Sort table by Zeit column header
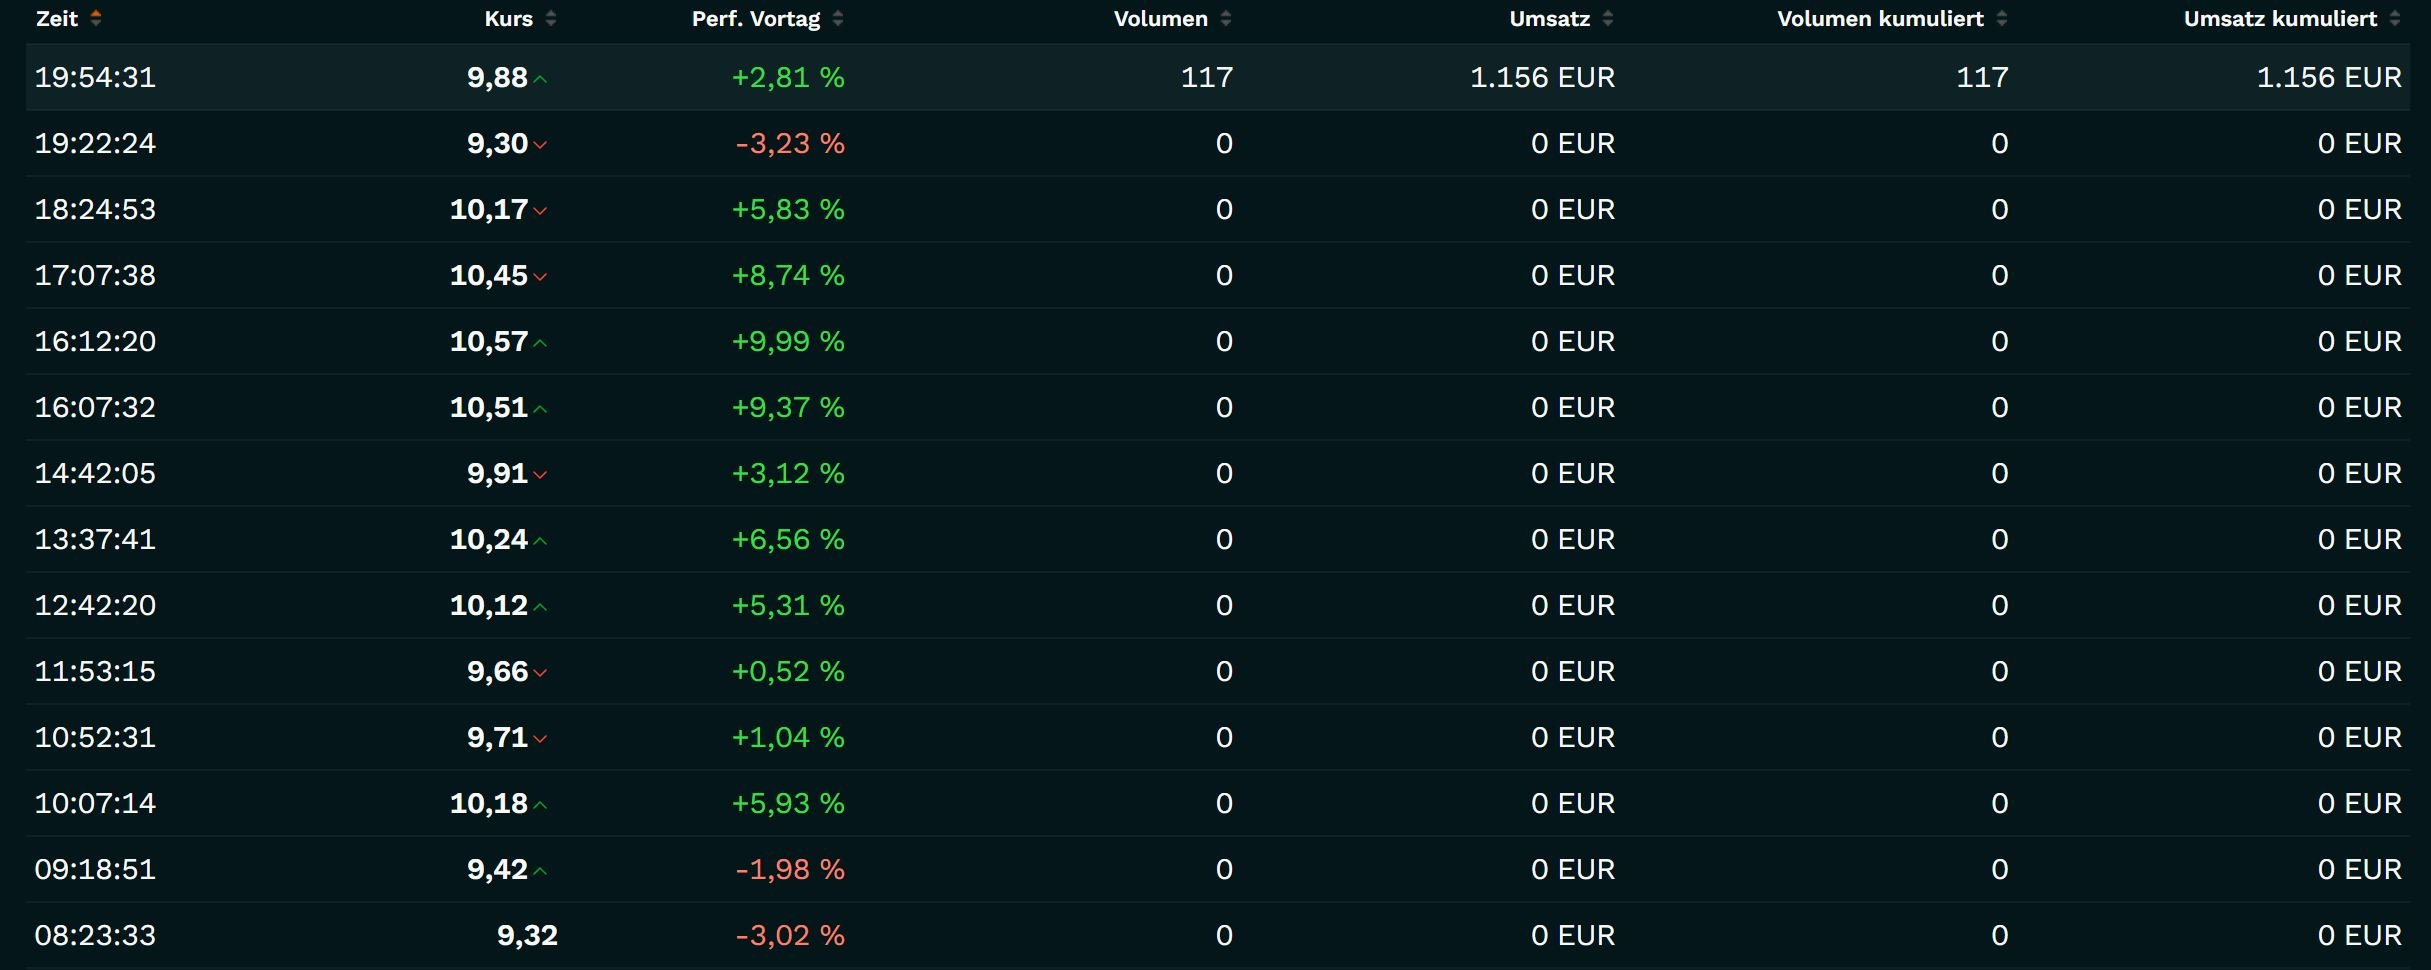Screen dimensions: 2431x970 [x=57, y=18]
